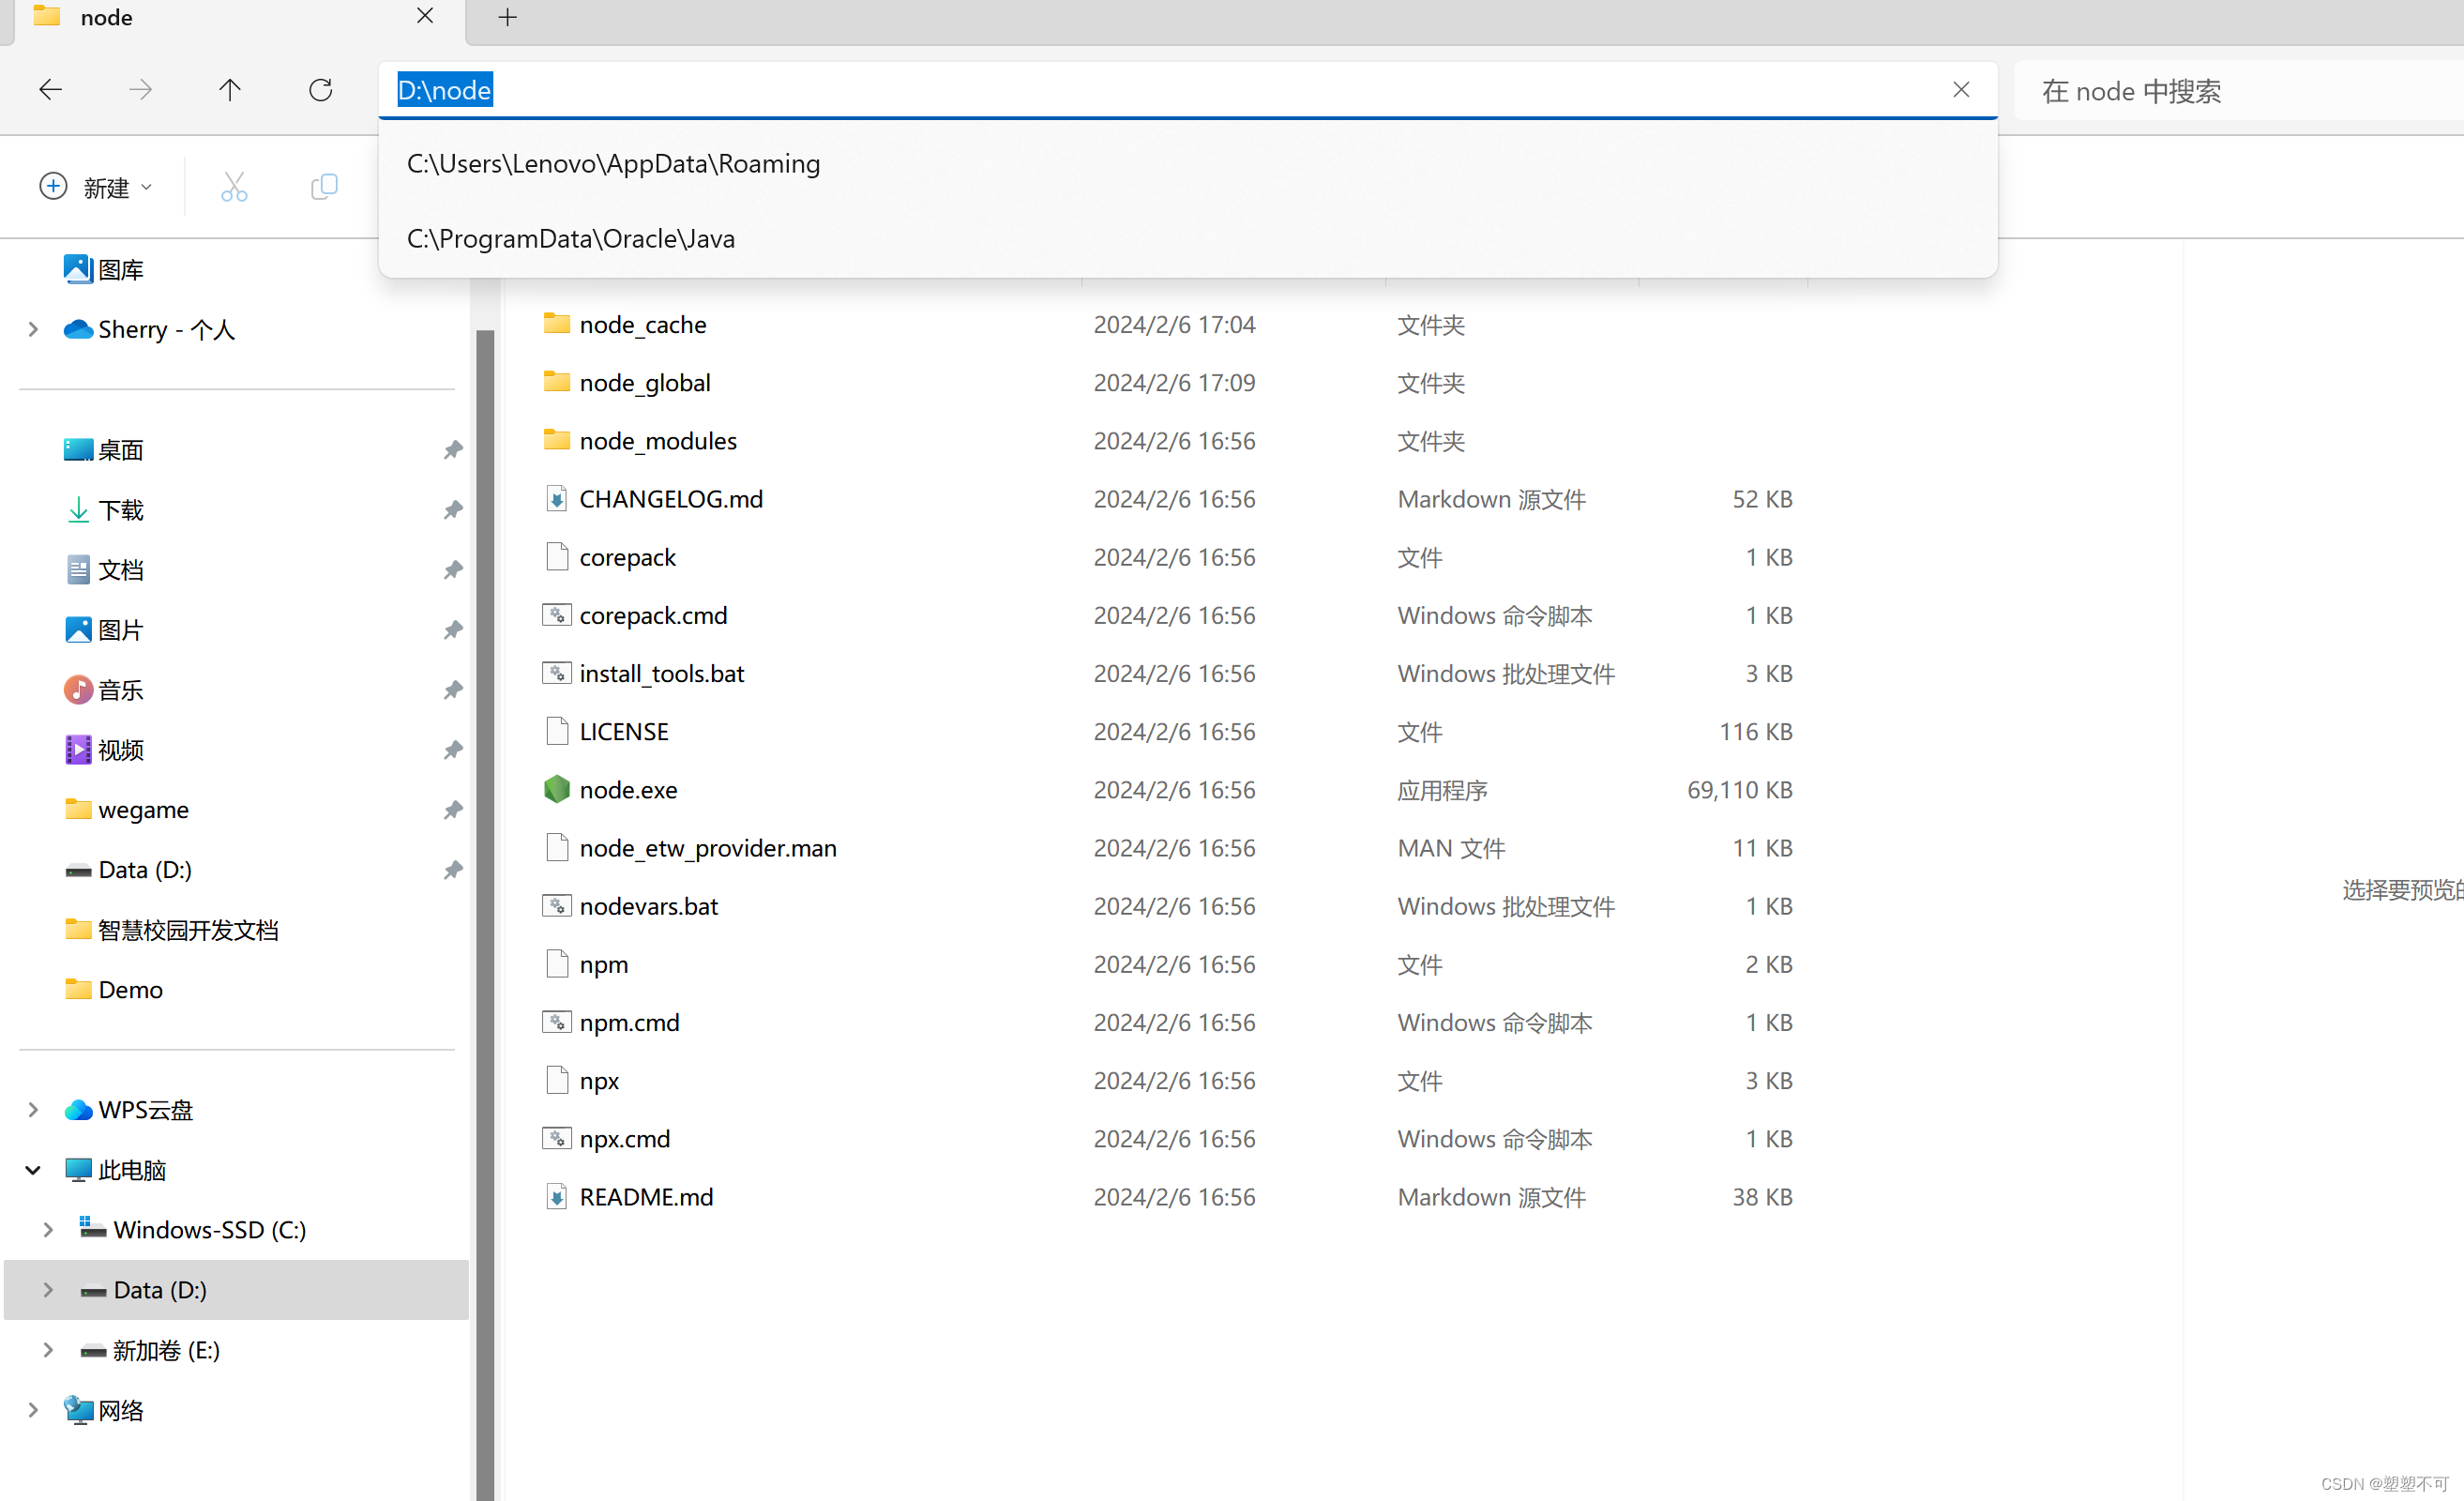The width and height of the screenshot is (2464, 1501).
Task: Open the Demo folder in sidebar
Action: 113,990
